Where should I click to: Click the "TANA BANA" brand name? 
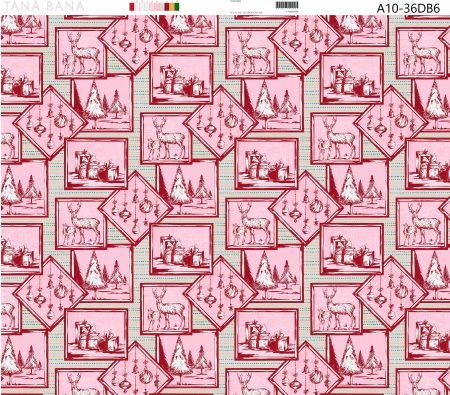click(44, 6)
